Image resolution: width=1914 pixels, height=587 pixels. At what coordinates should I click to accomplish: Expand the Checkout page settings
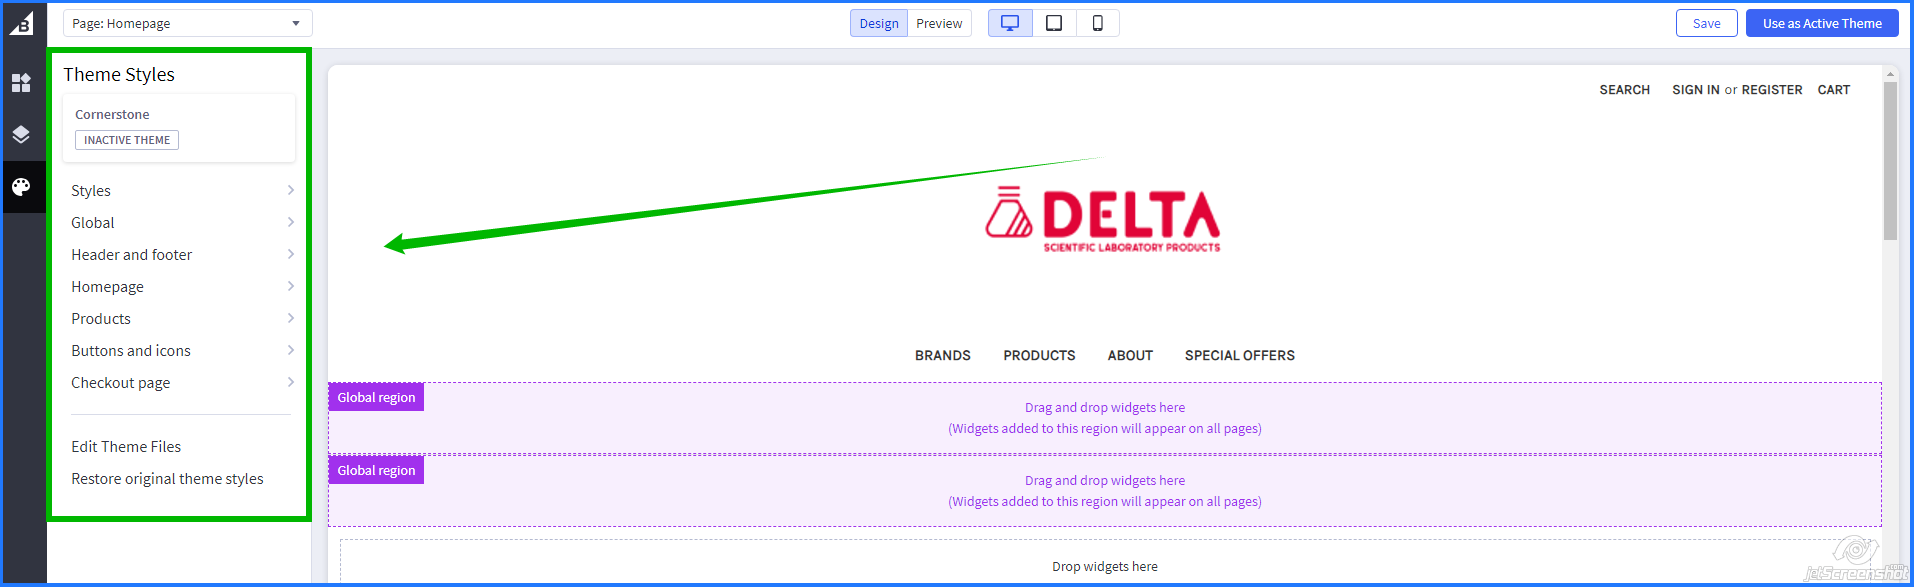(x=181, y=383)
